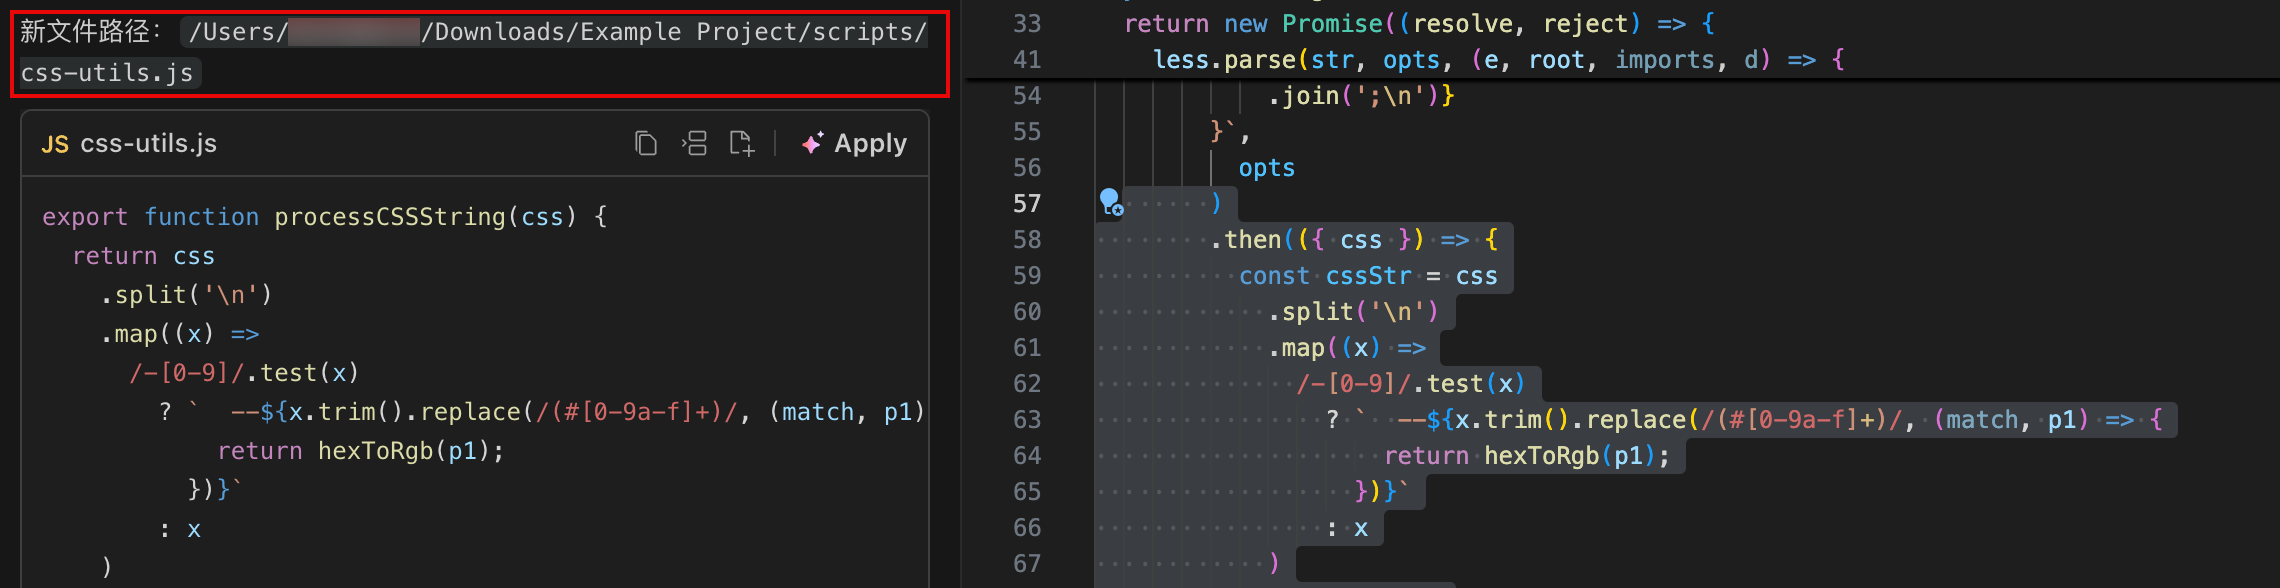
Task: Click the create-new-file icon beside Apply
Action: [742, 144]
